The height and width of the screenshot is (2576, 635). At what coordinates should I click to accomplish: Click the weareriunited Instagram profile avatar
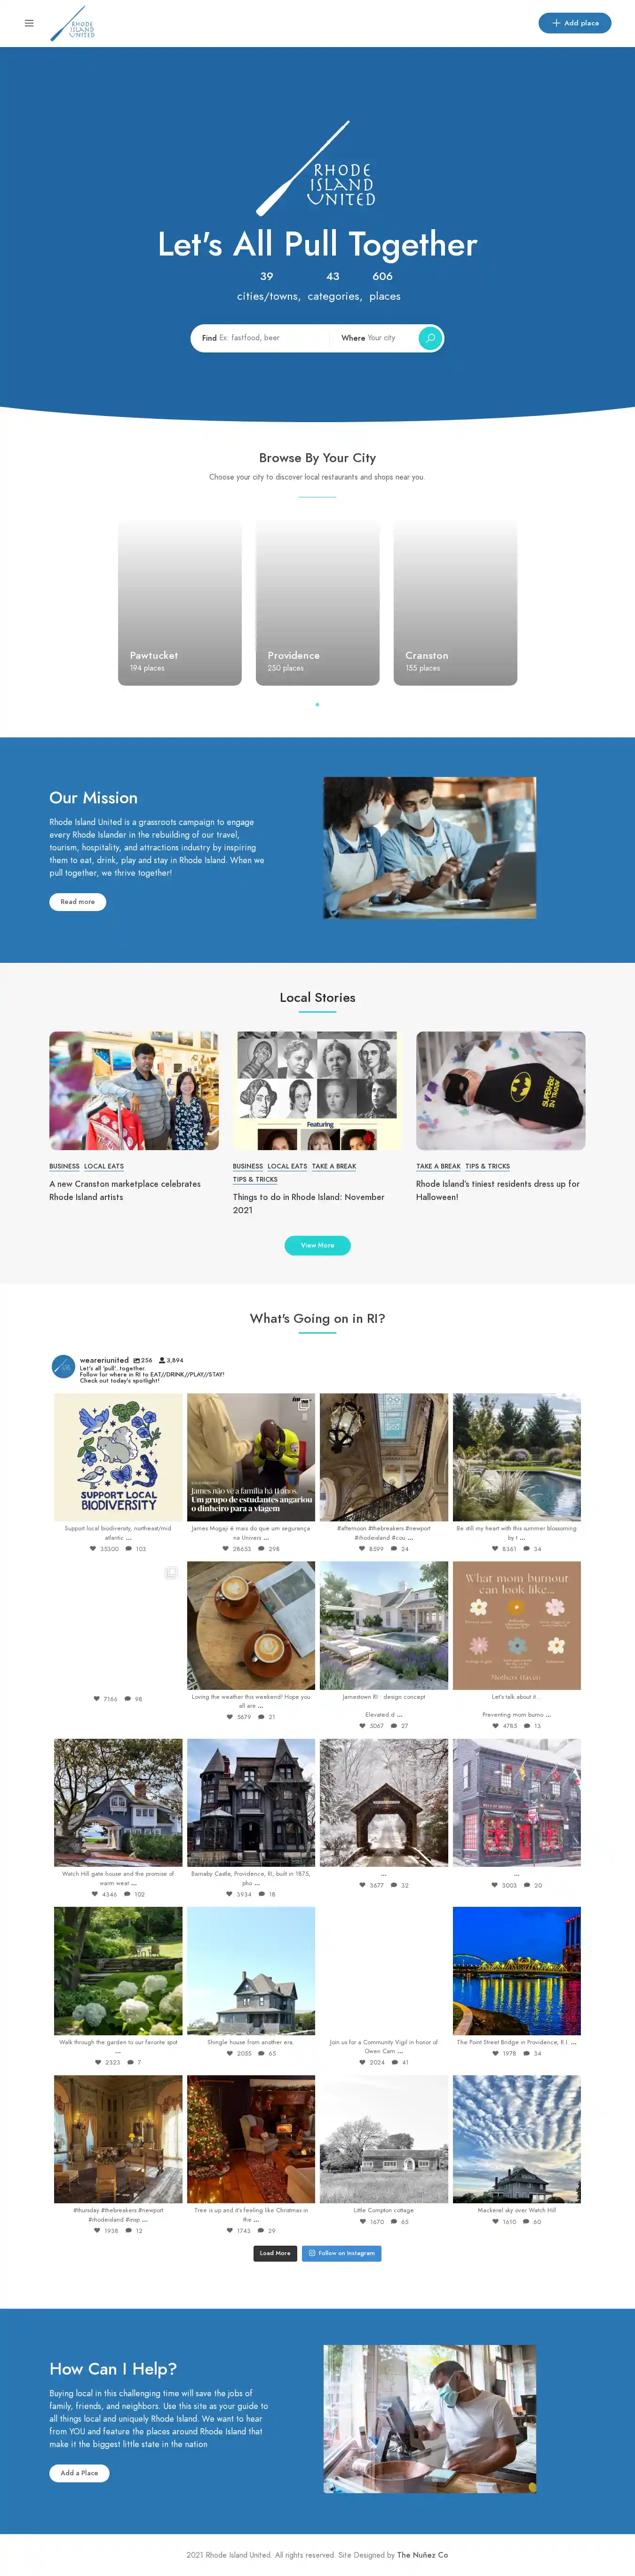[x=63, y=1366]
